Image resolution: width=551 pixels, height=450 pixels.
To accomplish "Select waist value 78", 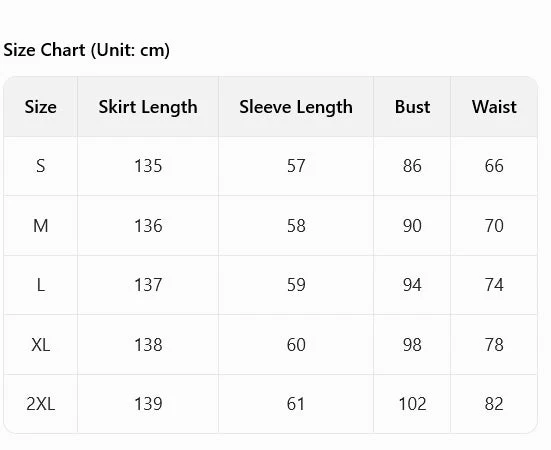I will coord(494,345).
